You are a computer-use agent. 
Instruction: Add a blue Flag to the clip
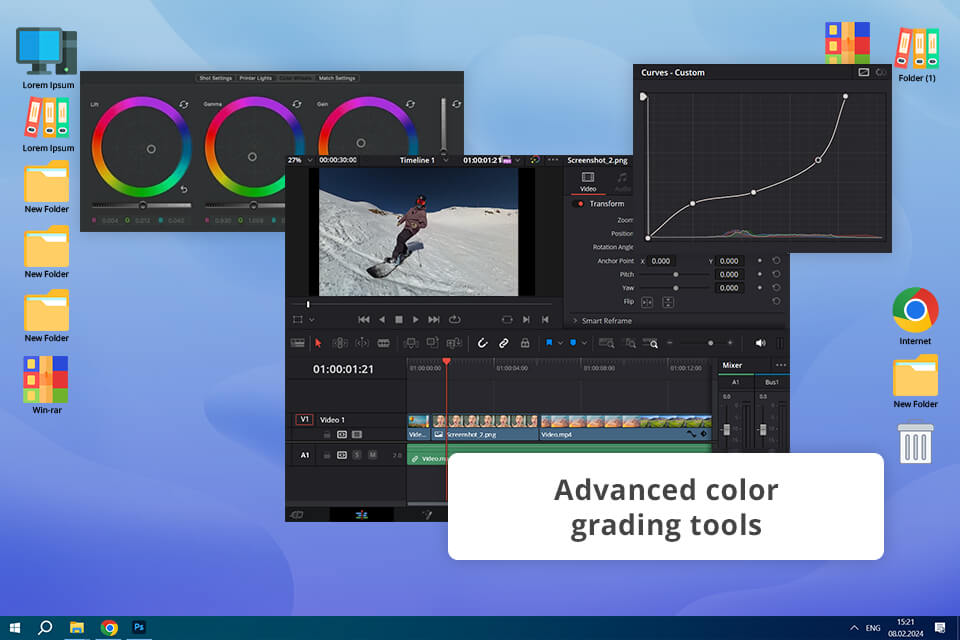549,343
